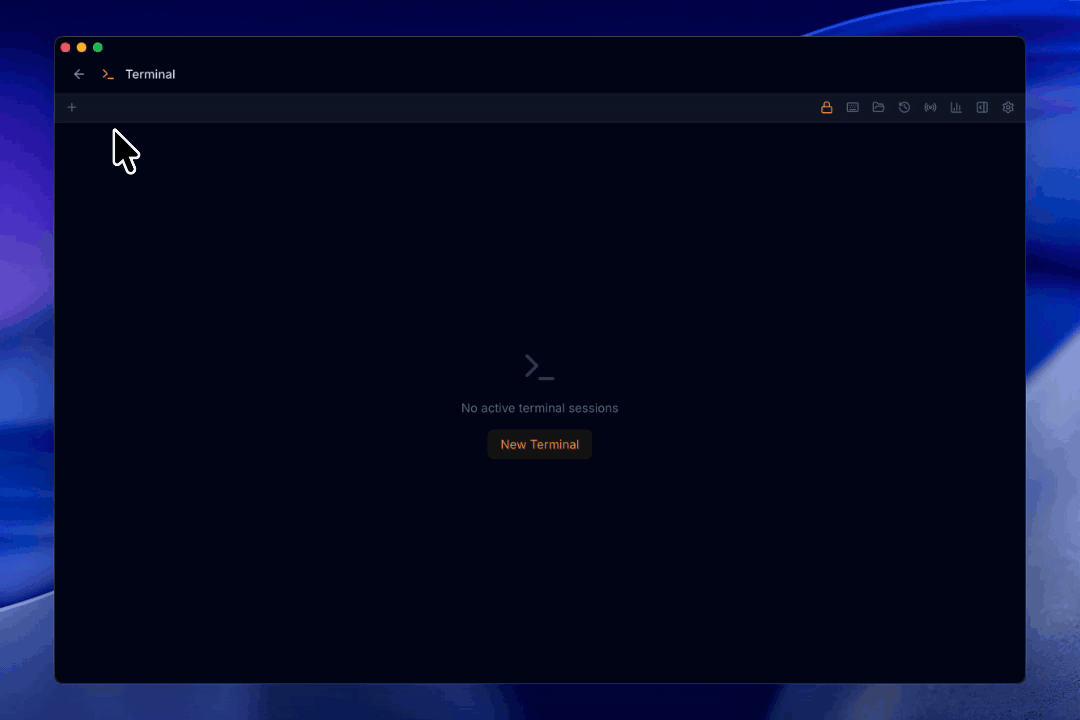Click the New Terminal label text
Screen dimensions: 1080x720
tap(539, 444)
